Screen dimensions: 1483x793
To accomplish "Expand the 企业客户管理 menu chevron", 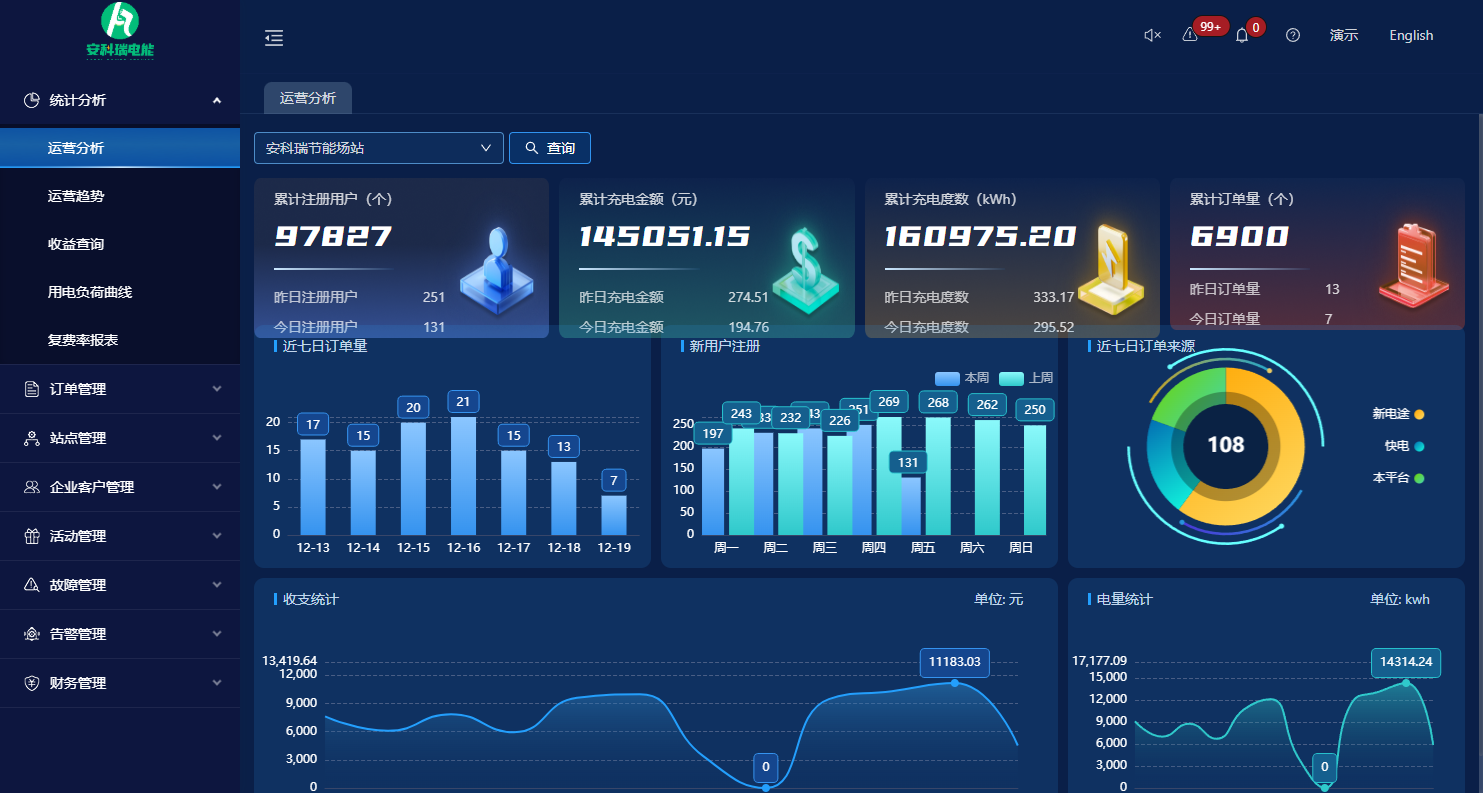I will 217,487.
